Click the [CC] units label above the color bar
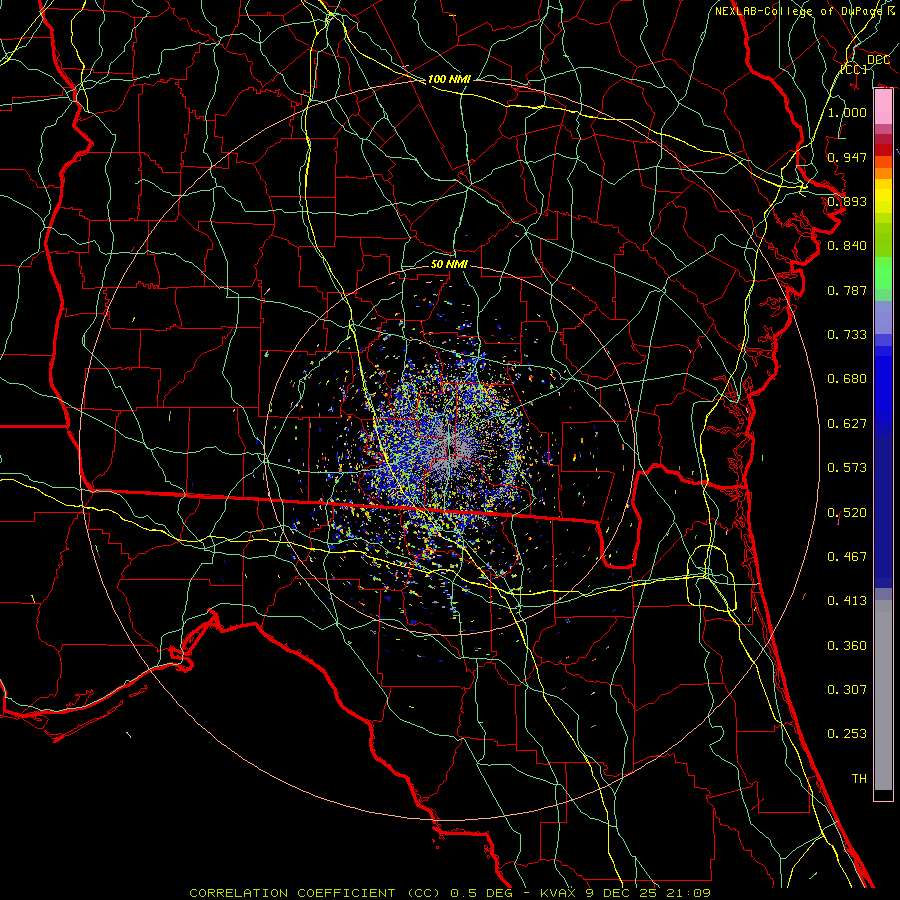The width and height of the screenshot is (900, 900). [x=854, y=69]
